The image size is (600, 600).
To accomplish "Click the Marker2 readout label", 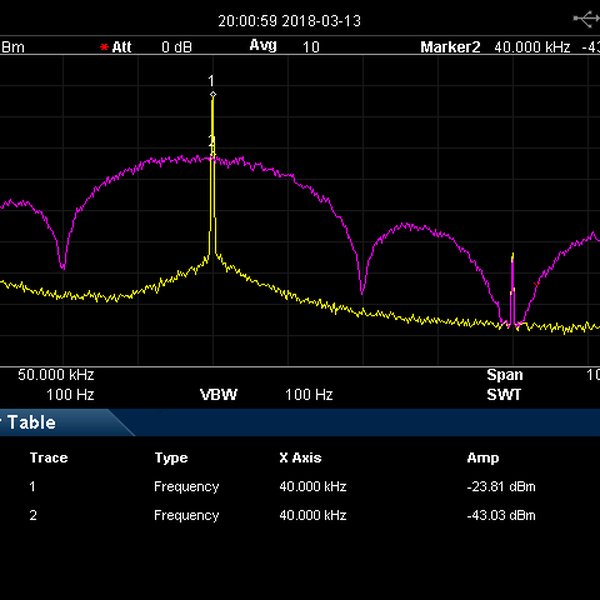I will [x=450, y=47].
